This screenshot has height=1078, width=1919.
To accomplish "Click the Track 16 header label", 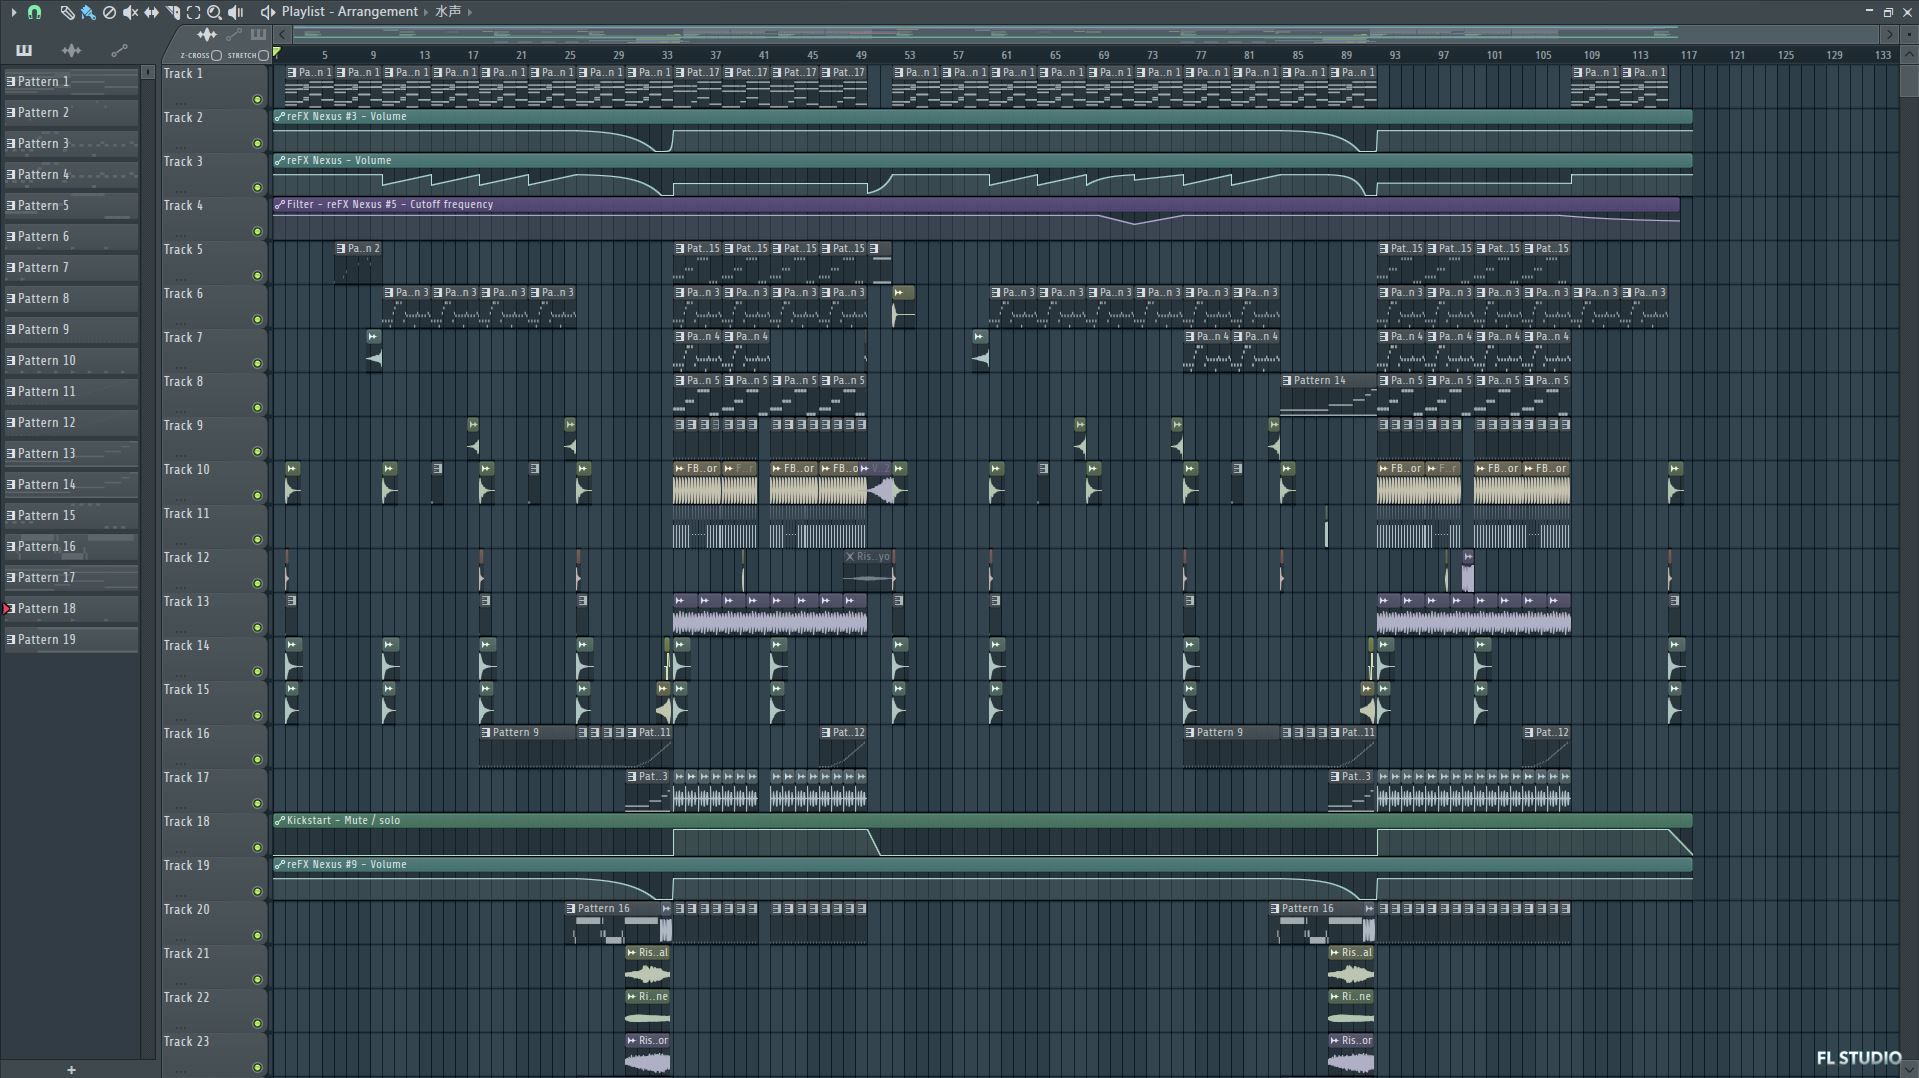I will [x=186, y=734].
